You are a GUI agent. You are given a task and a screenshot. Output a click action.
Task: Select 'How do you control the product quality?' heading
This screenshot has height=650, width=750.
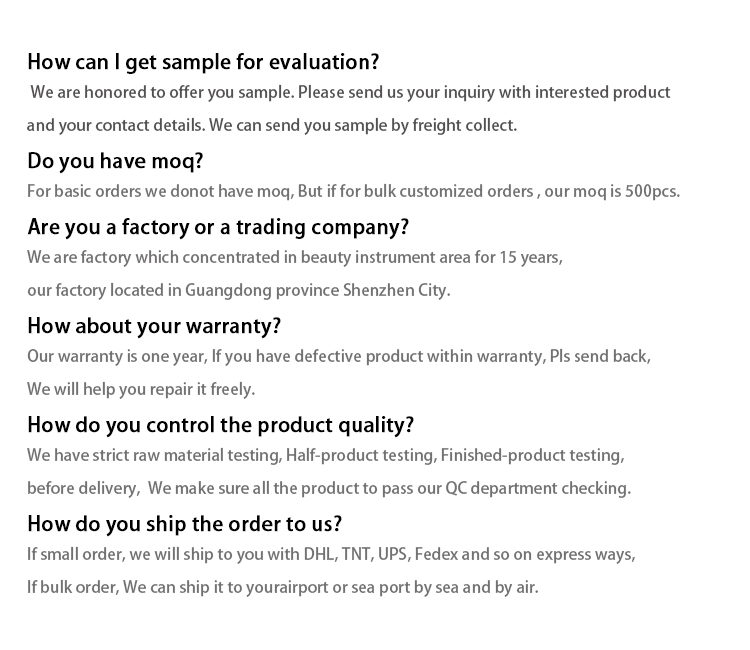point(220,425)
